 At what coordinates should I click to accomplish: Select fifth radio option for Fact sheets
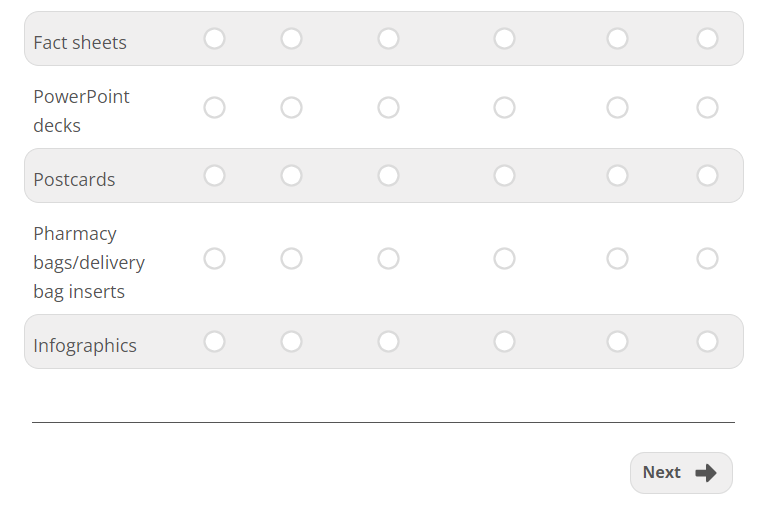click(x=617, y=38)
